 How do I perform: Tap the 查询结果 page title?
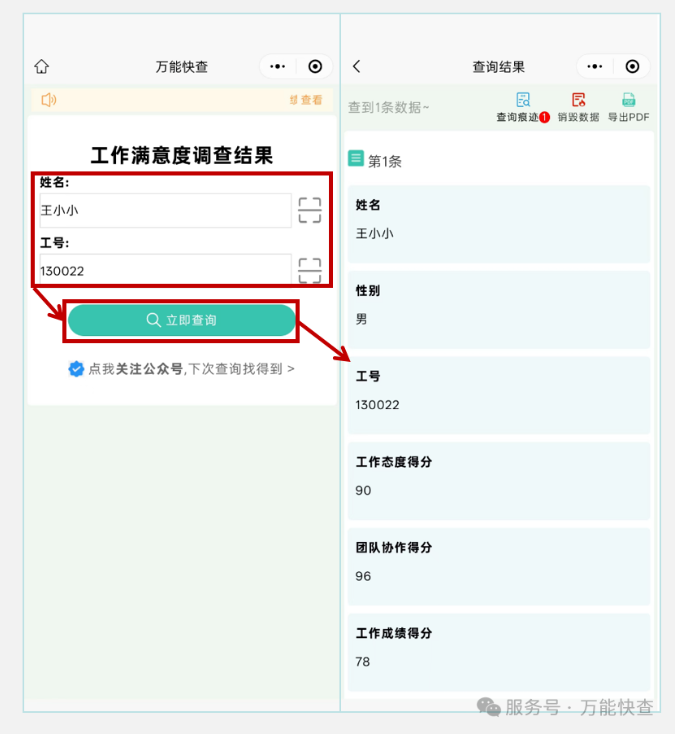coord(498,67)
